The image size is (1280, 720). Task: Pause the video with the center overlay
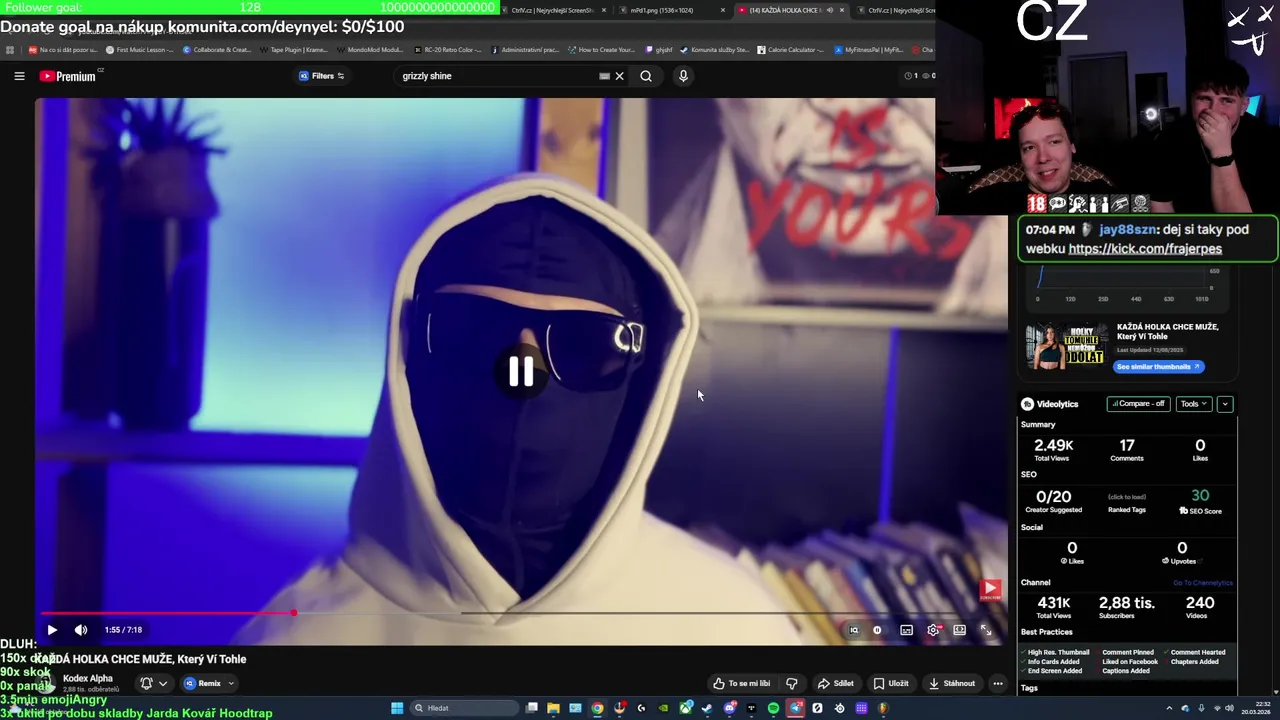pos(521,371)
